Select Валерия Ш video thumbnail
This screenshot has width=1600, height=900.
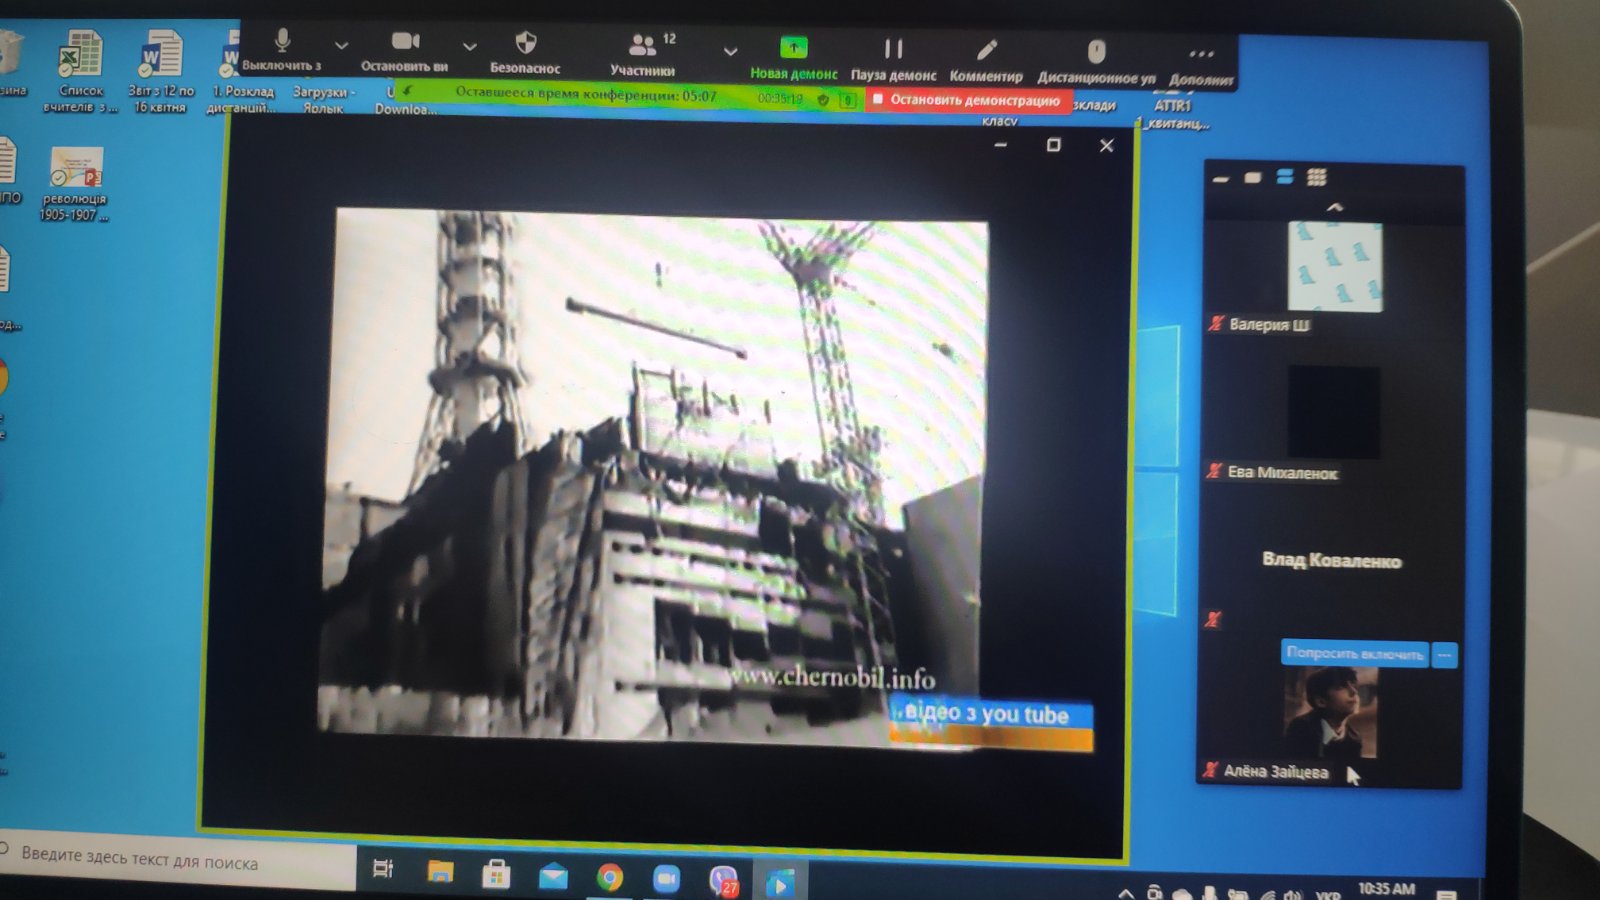1334,267
